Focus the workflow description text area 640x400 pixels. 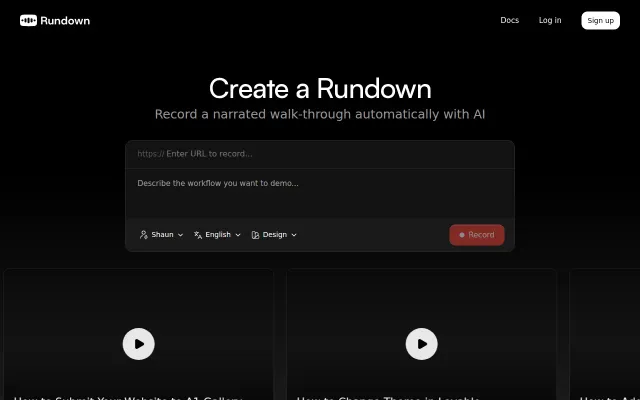[320, 193]
